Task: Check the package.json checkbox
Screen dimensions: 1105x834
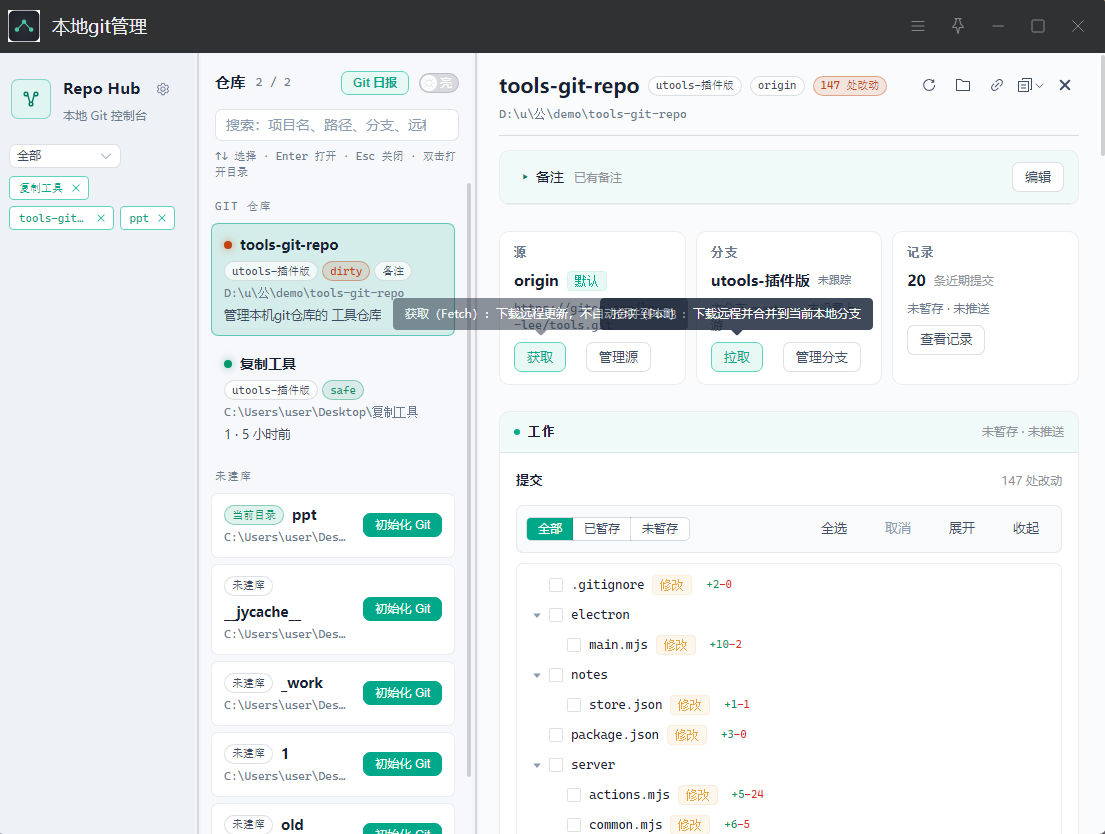Action: click(556, 735)
